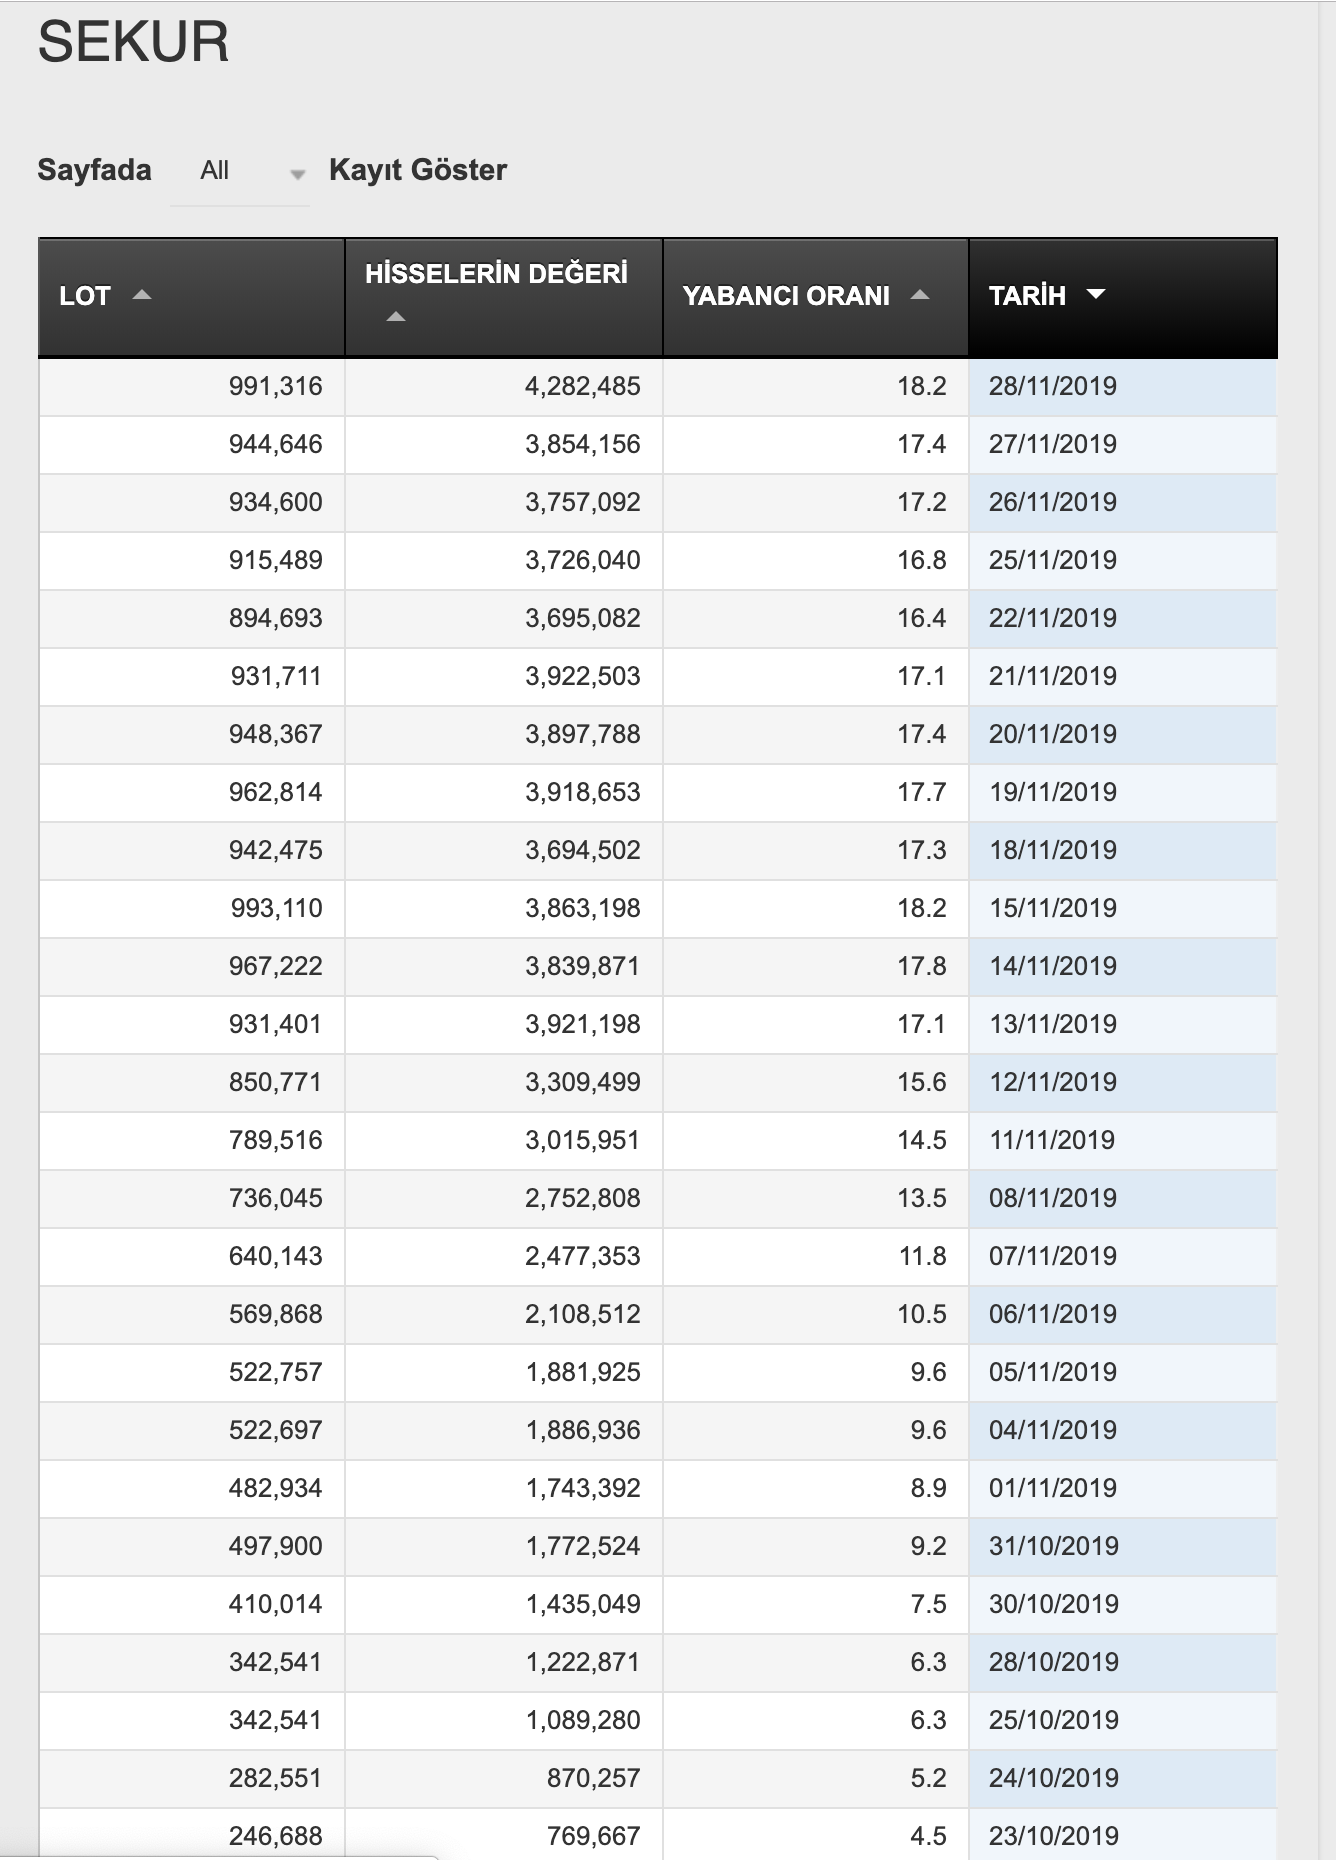Click the SEKUR page heading

[x=134, y=42]
